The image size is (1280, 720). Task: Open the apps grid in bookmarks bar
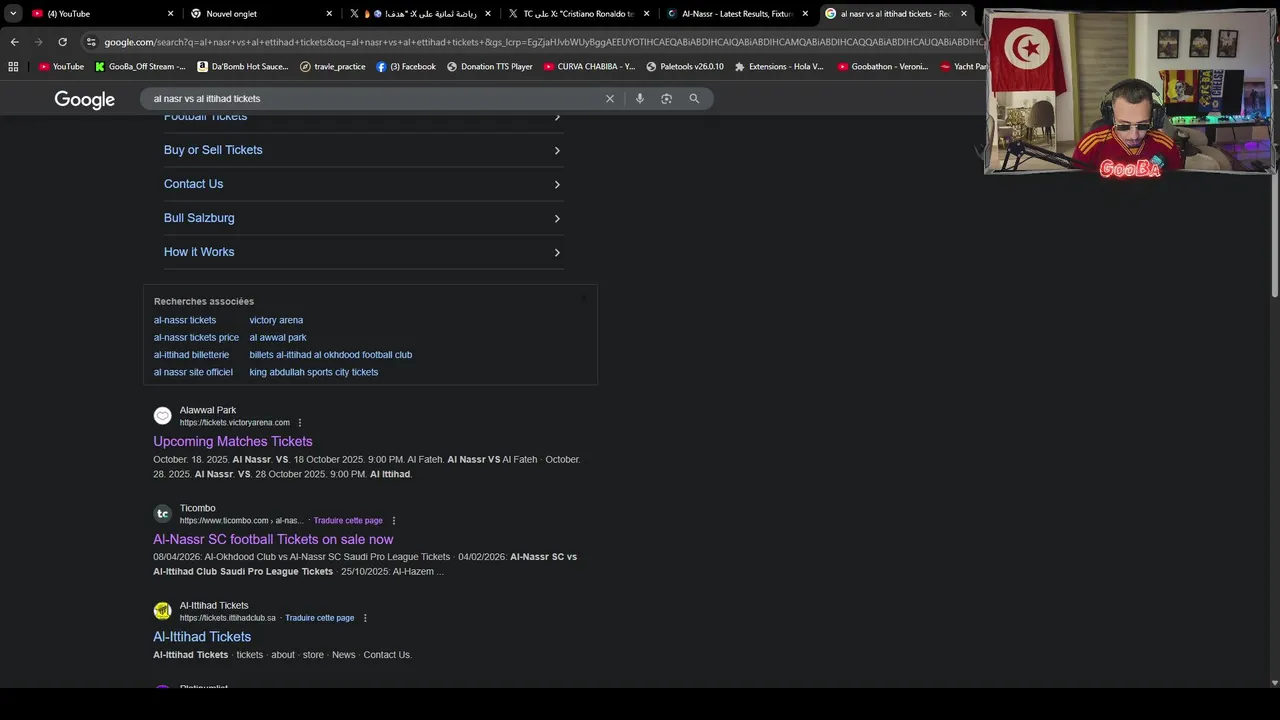click(13, 67)
